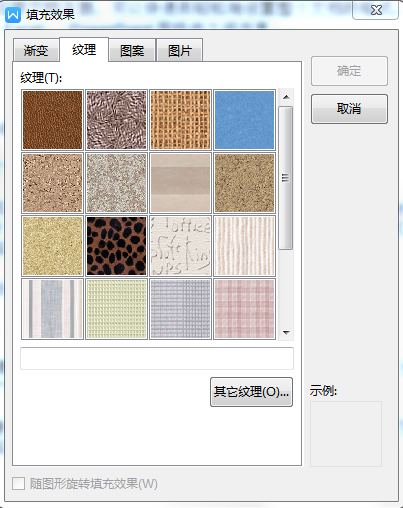Open the 纹理 texture tab
This screenshot has height=508, width=403.
click(x=84, y=50)
